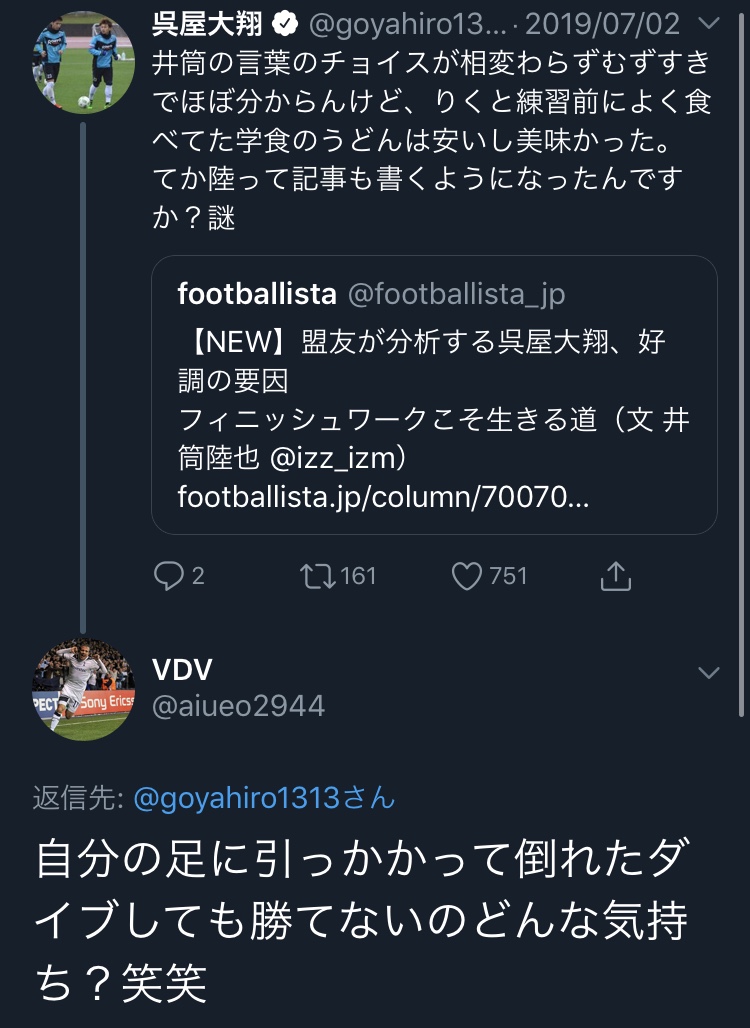The image size is (750, 1028).
Task: Open 呉屋大翔 profile picture
Action: pyautogui.click(x=84, y=61)
